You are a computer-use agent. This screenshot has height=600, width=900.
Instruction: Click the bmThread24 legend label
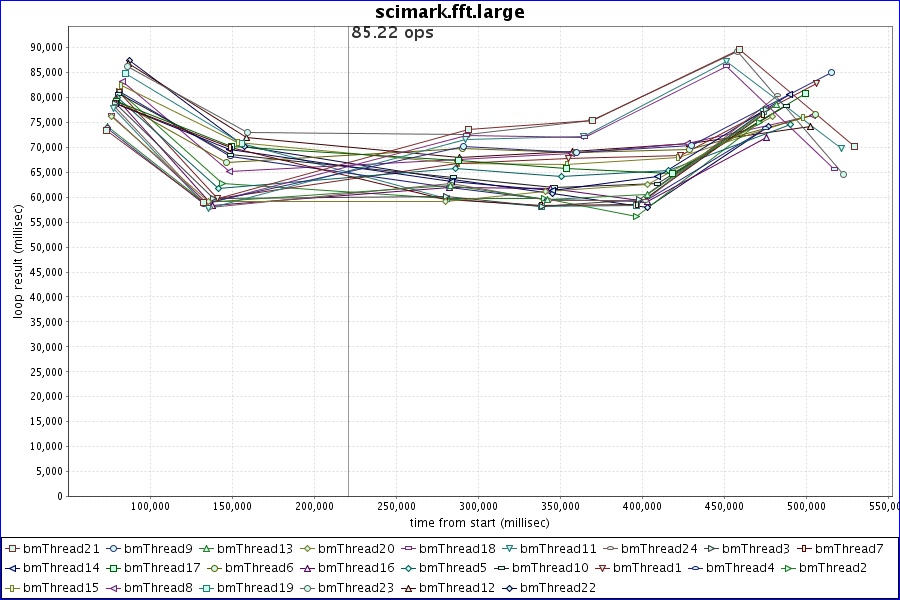click(660, 548)
